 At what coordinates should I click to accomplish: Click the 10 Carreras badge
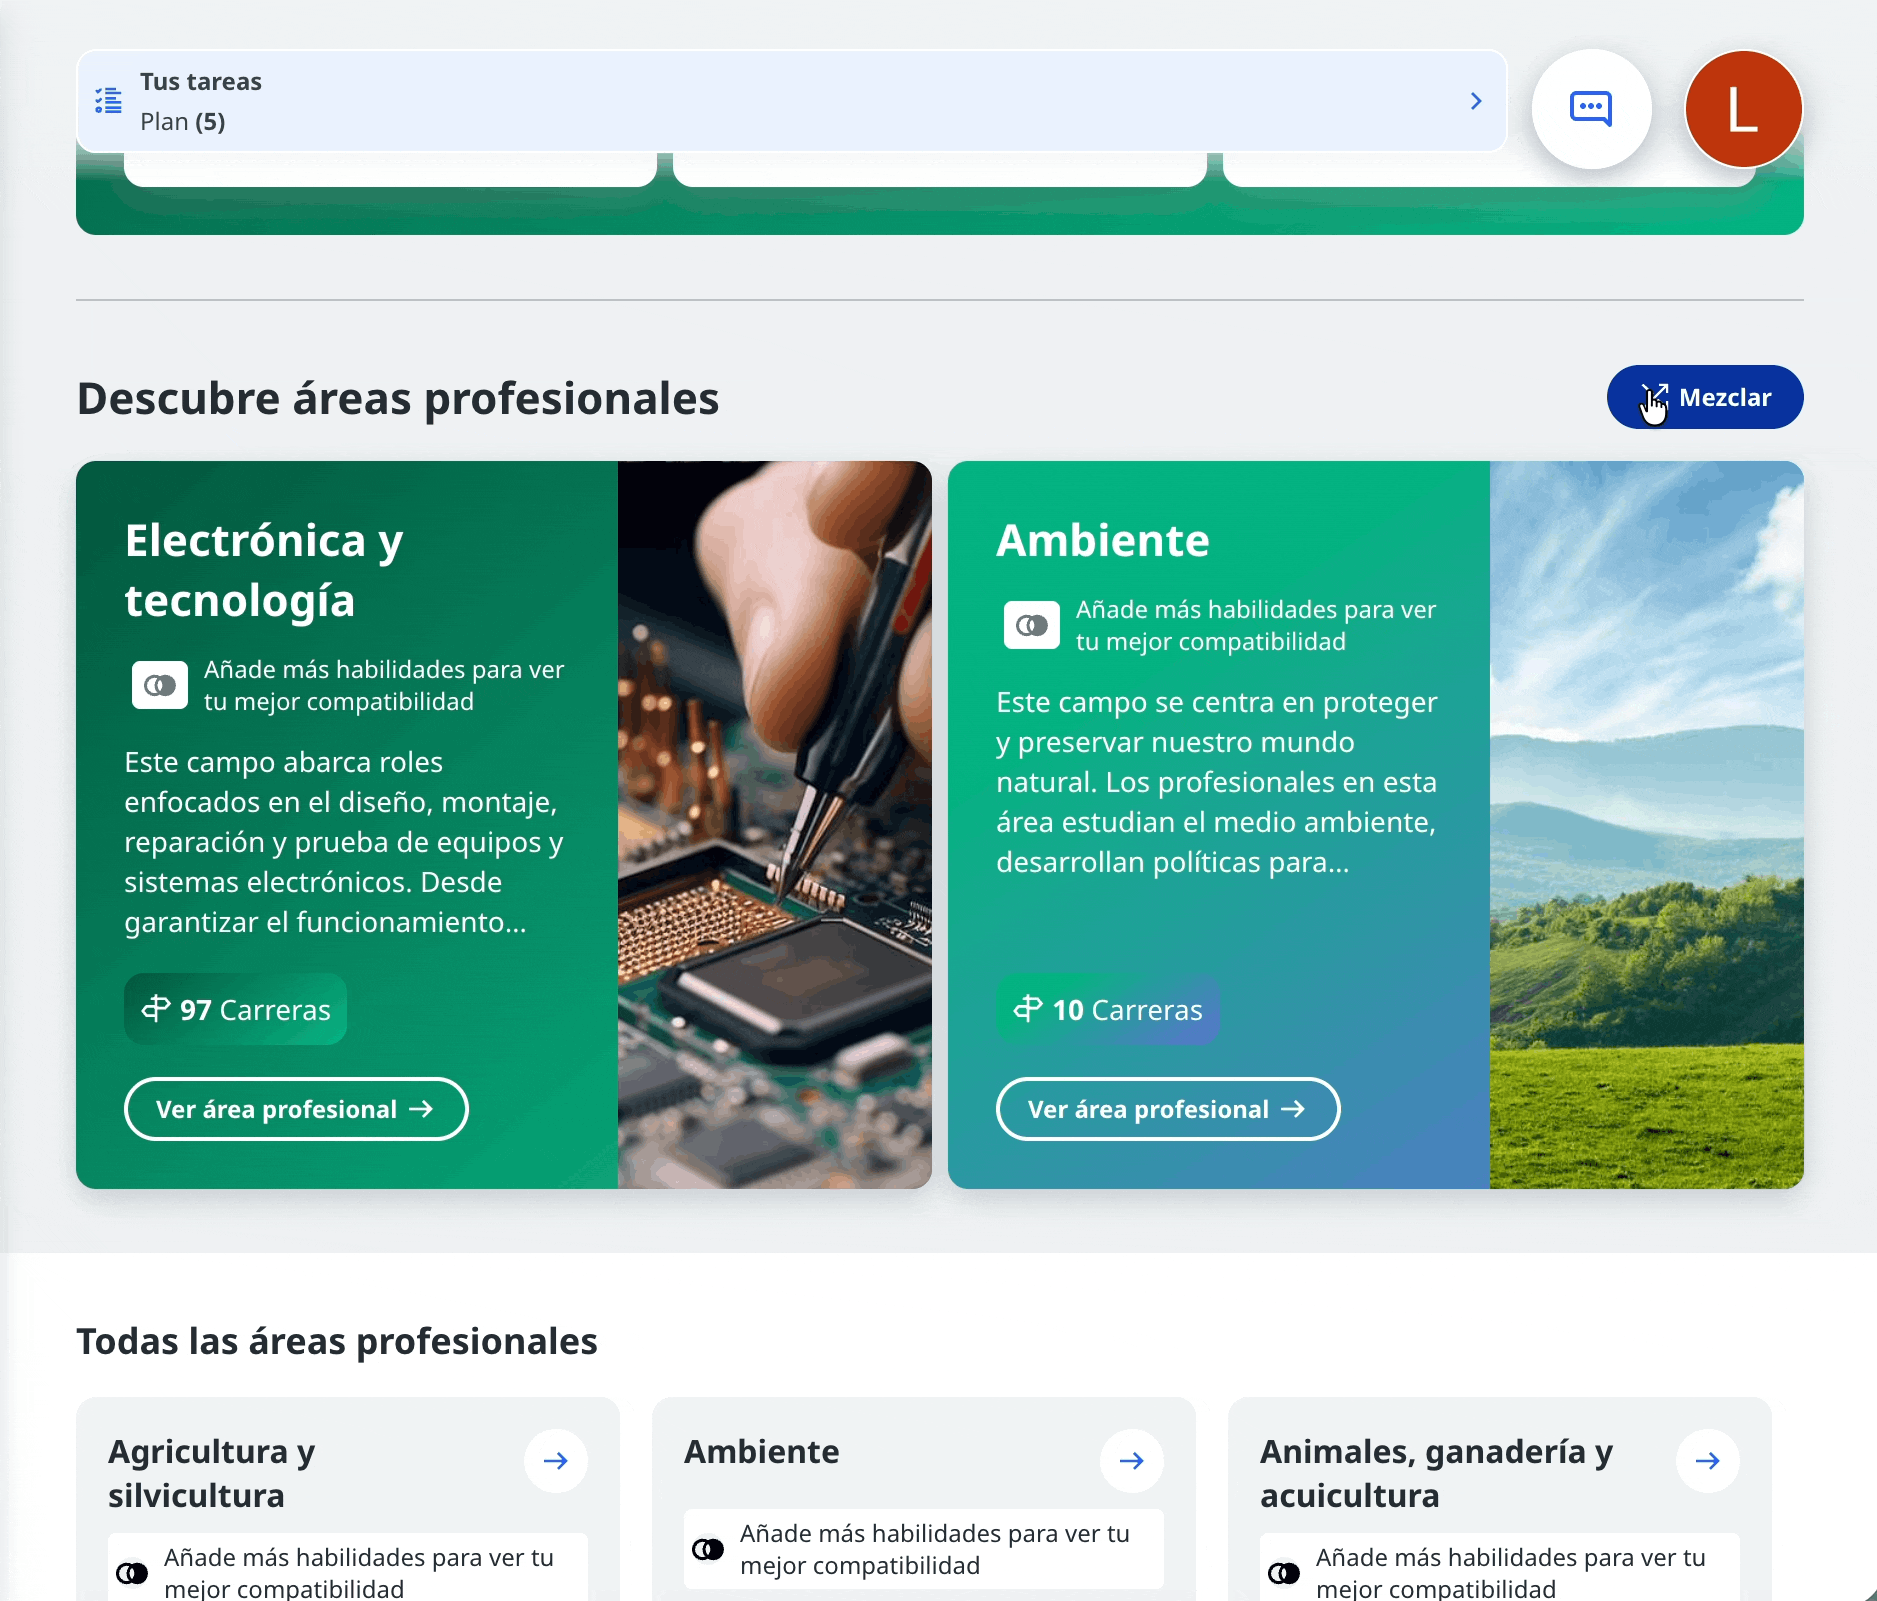[x=1108, y=1009]
